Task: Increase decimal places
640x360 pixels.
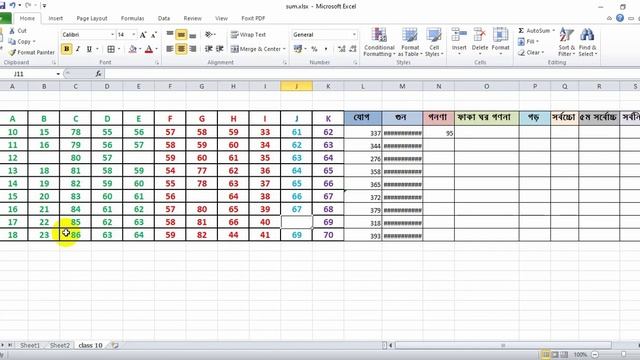Action: pos(342,49)
